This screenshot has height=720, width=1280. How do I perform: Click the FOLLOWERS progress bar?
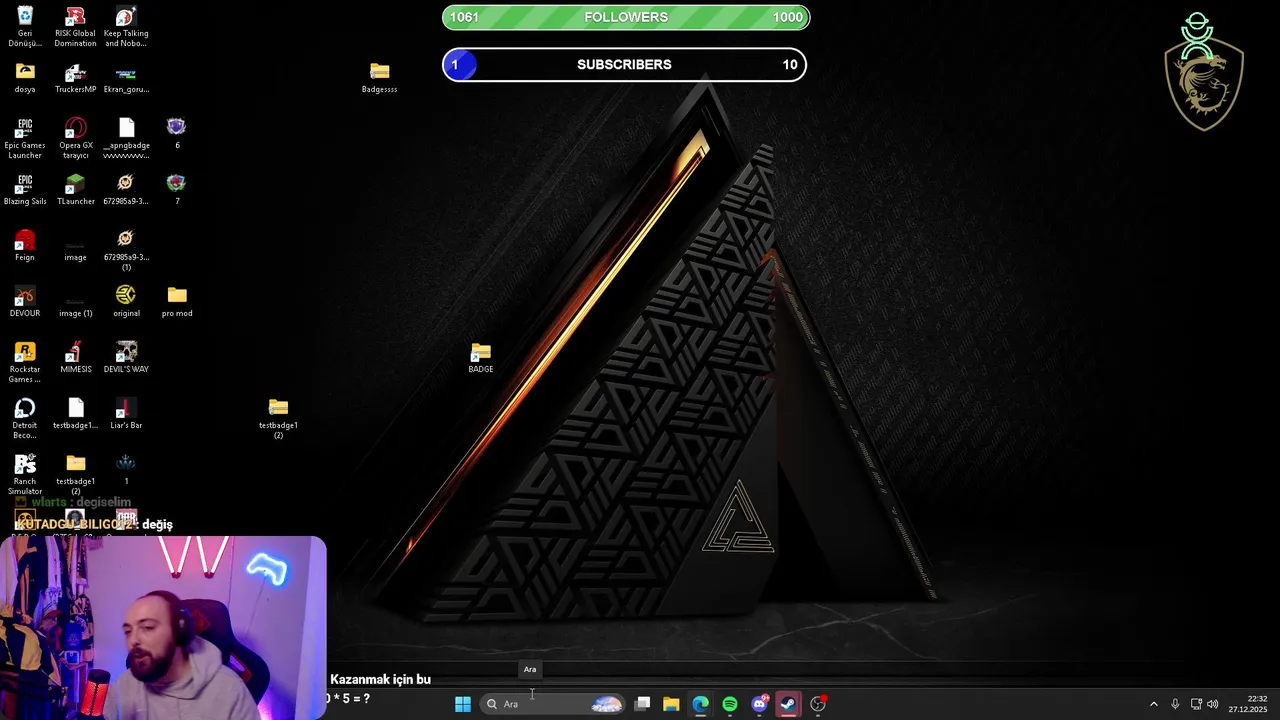tap(626, 17)
